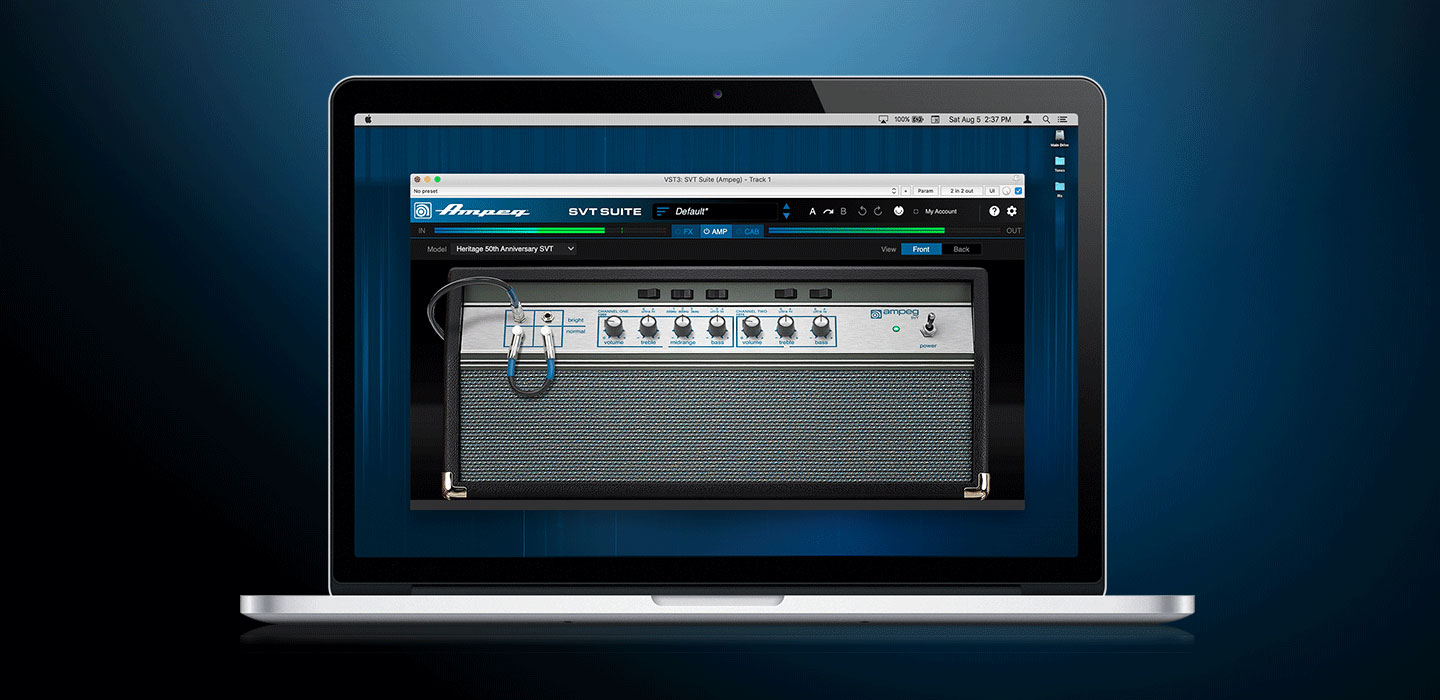Screen dimensions: 1440x700
Task: Click the Param button
Action: click(x=925, y=190)
